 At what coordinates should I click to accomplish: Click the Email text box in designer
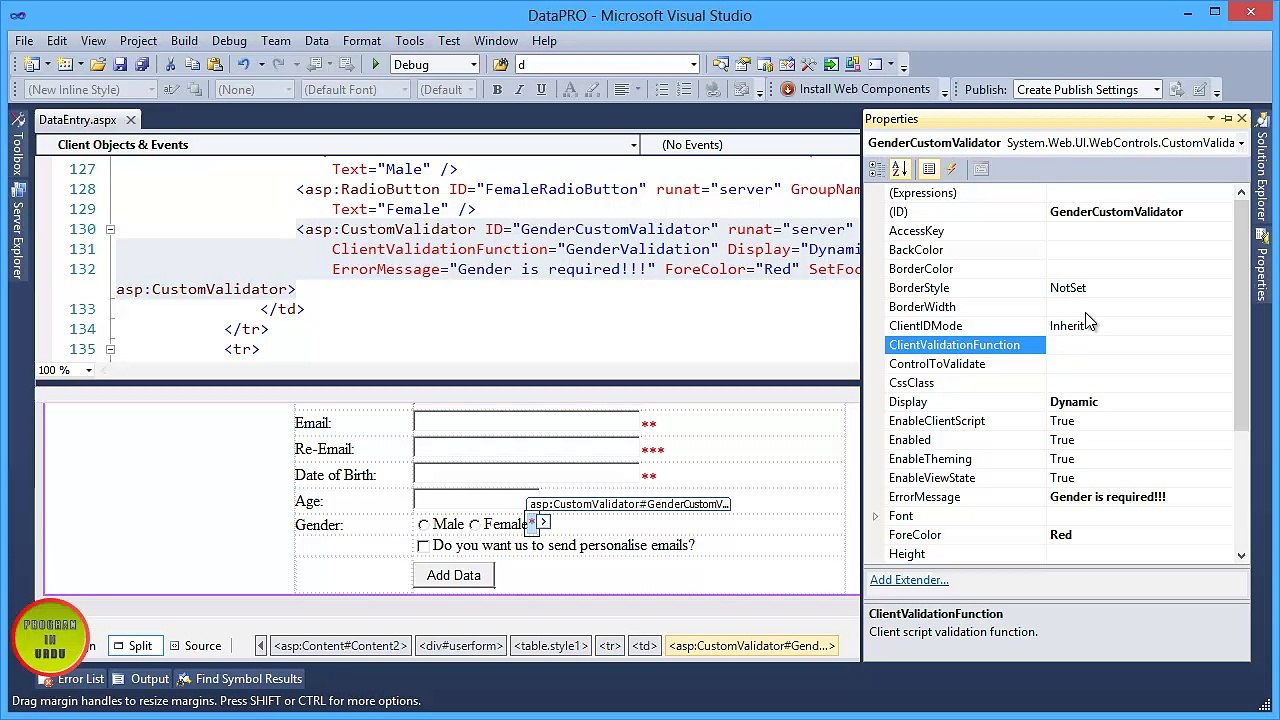[x=526, y=423]
